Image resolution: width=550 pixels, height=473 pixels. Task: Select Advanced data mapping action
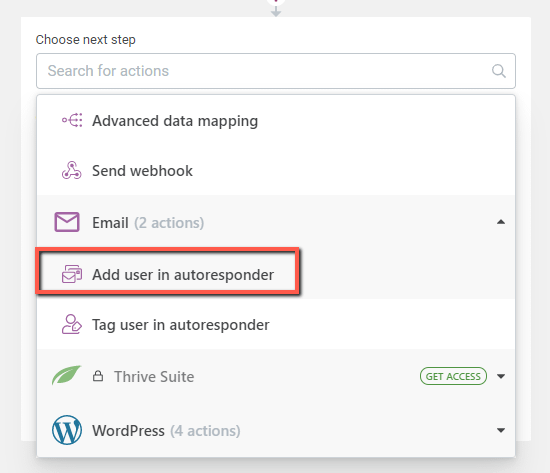tap(276, 121)
